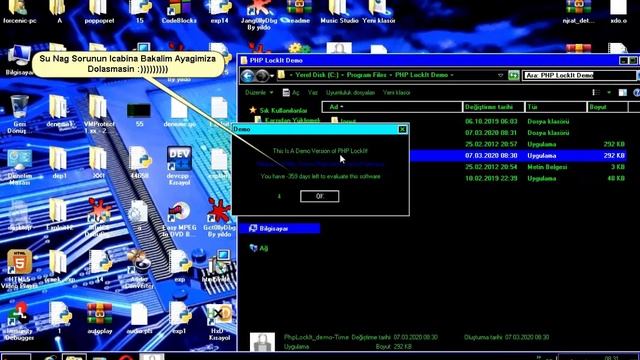Screen dimensions: 640x360
Task: Click 'Sık Kullanılanlar' in navigation pane
Action: (x=279, y=110)
